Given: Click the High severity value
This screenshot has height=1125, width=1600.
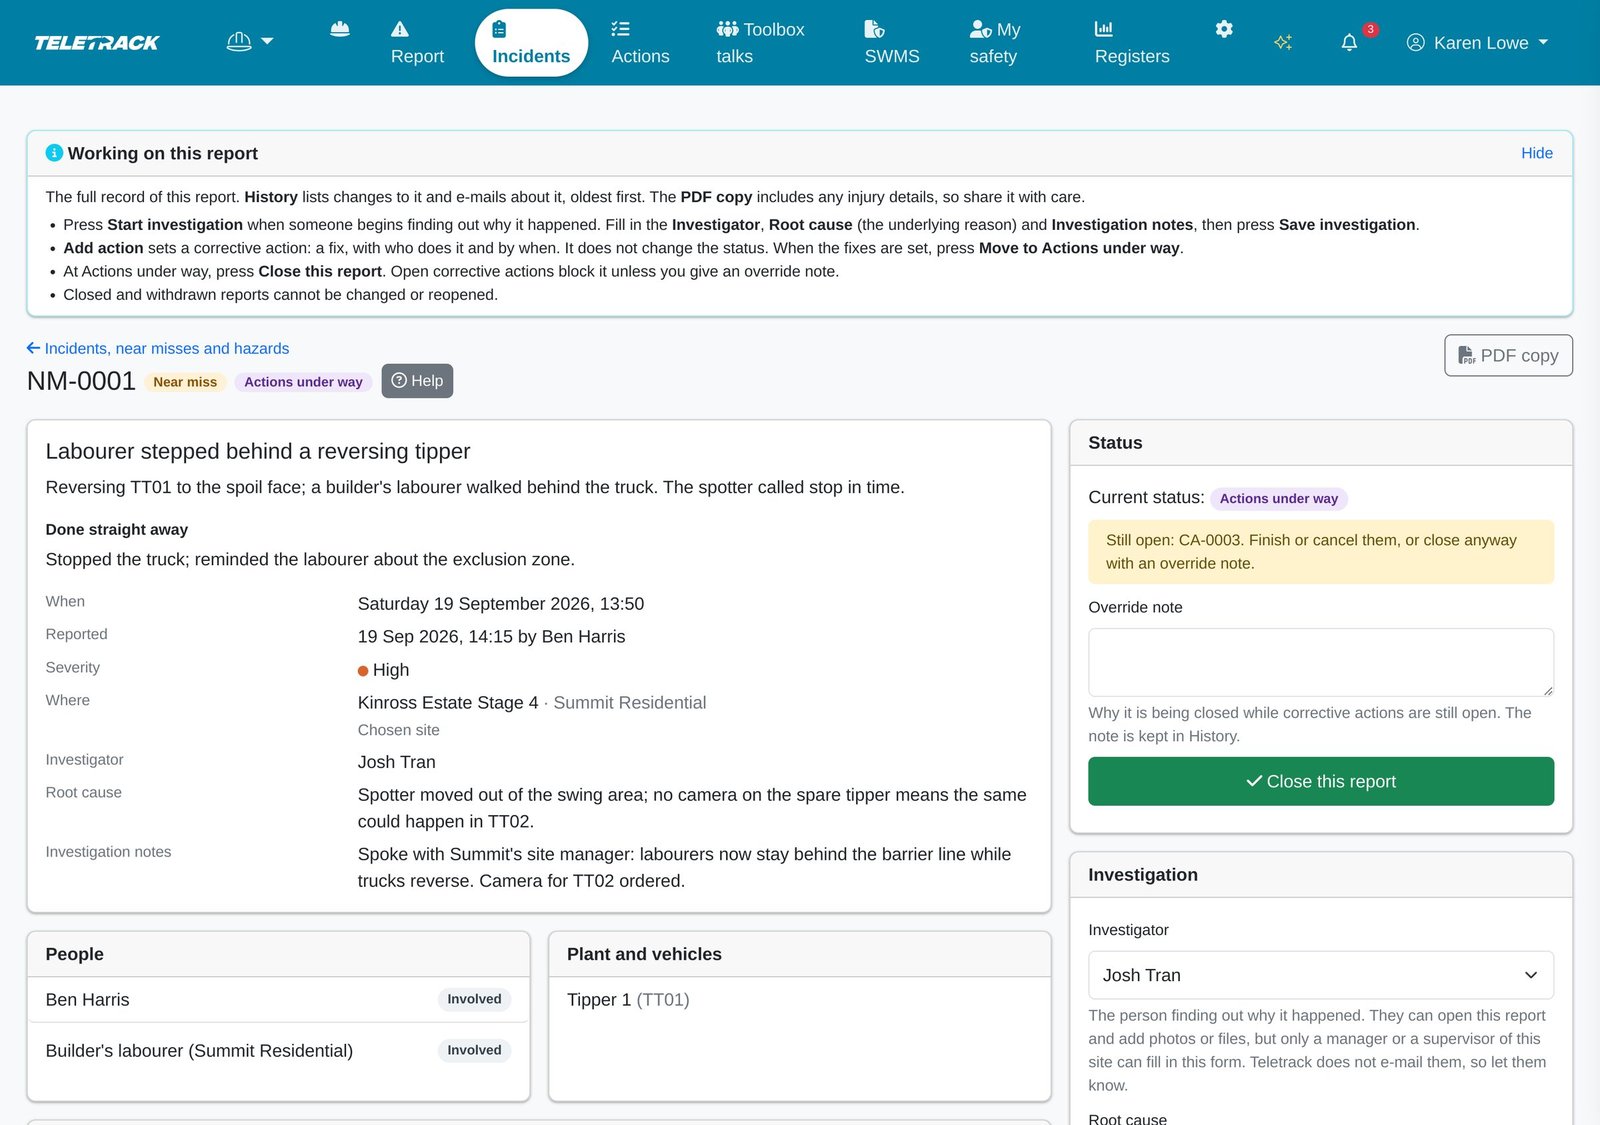Looking at the screenshot, I should pyautogui.click(x=383, y=670).
